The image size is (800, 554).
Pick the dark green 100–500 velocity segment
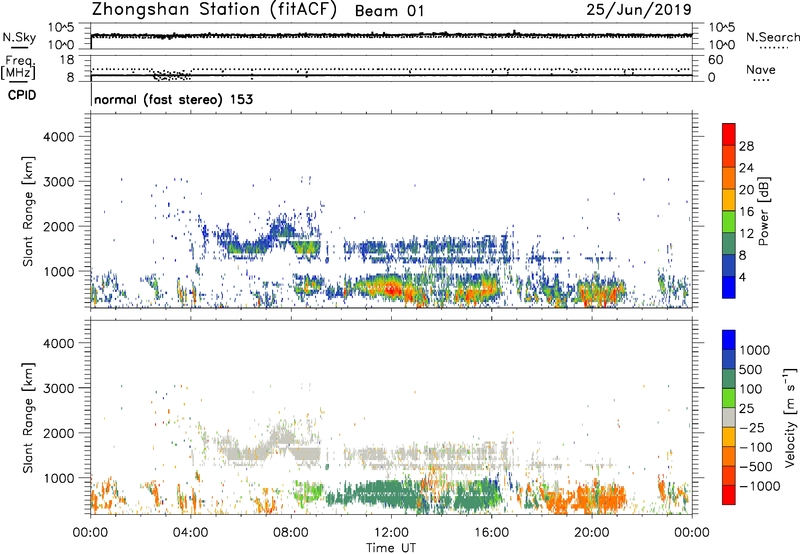pos(729,379)
